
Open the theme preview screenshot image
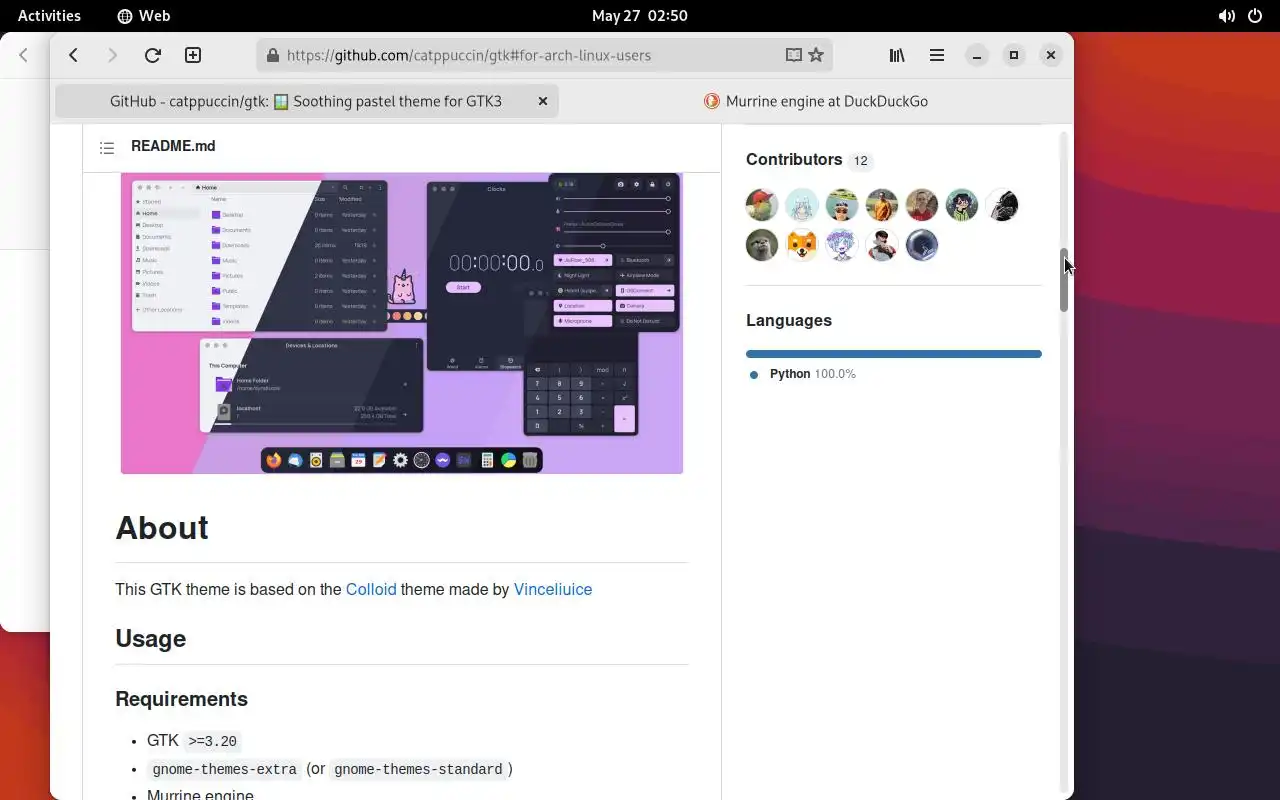click(x=402, y=323)
